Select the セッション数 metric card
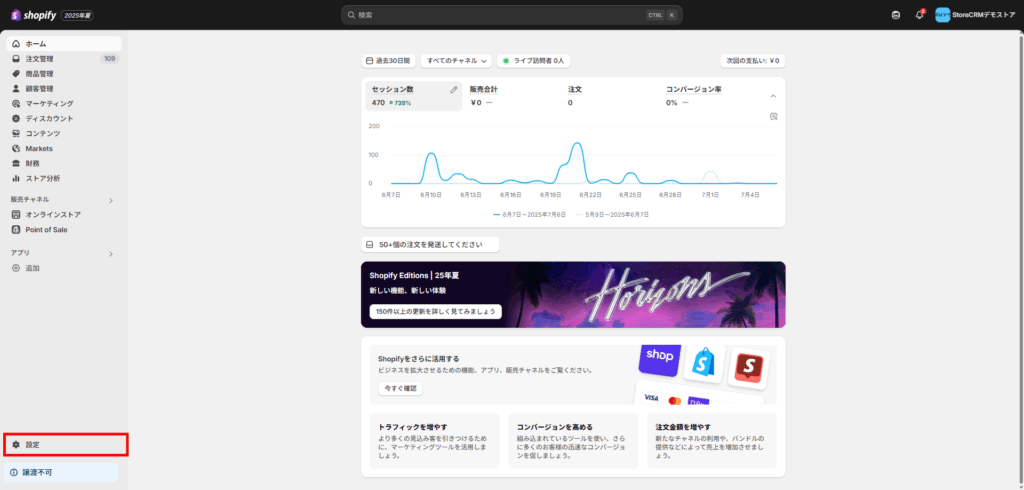The image size is (1024, 490). [413, 96]
